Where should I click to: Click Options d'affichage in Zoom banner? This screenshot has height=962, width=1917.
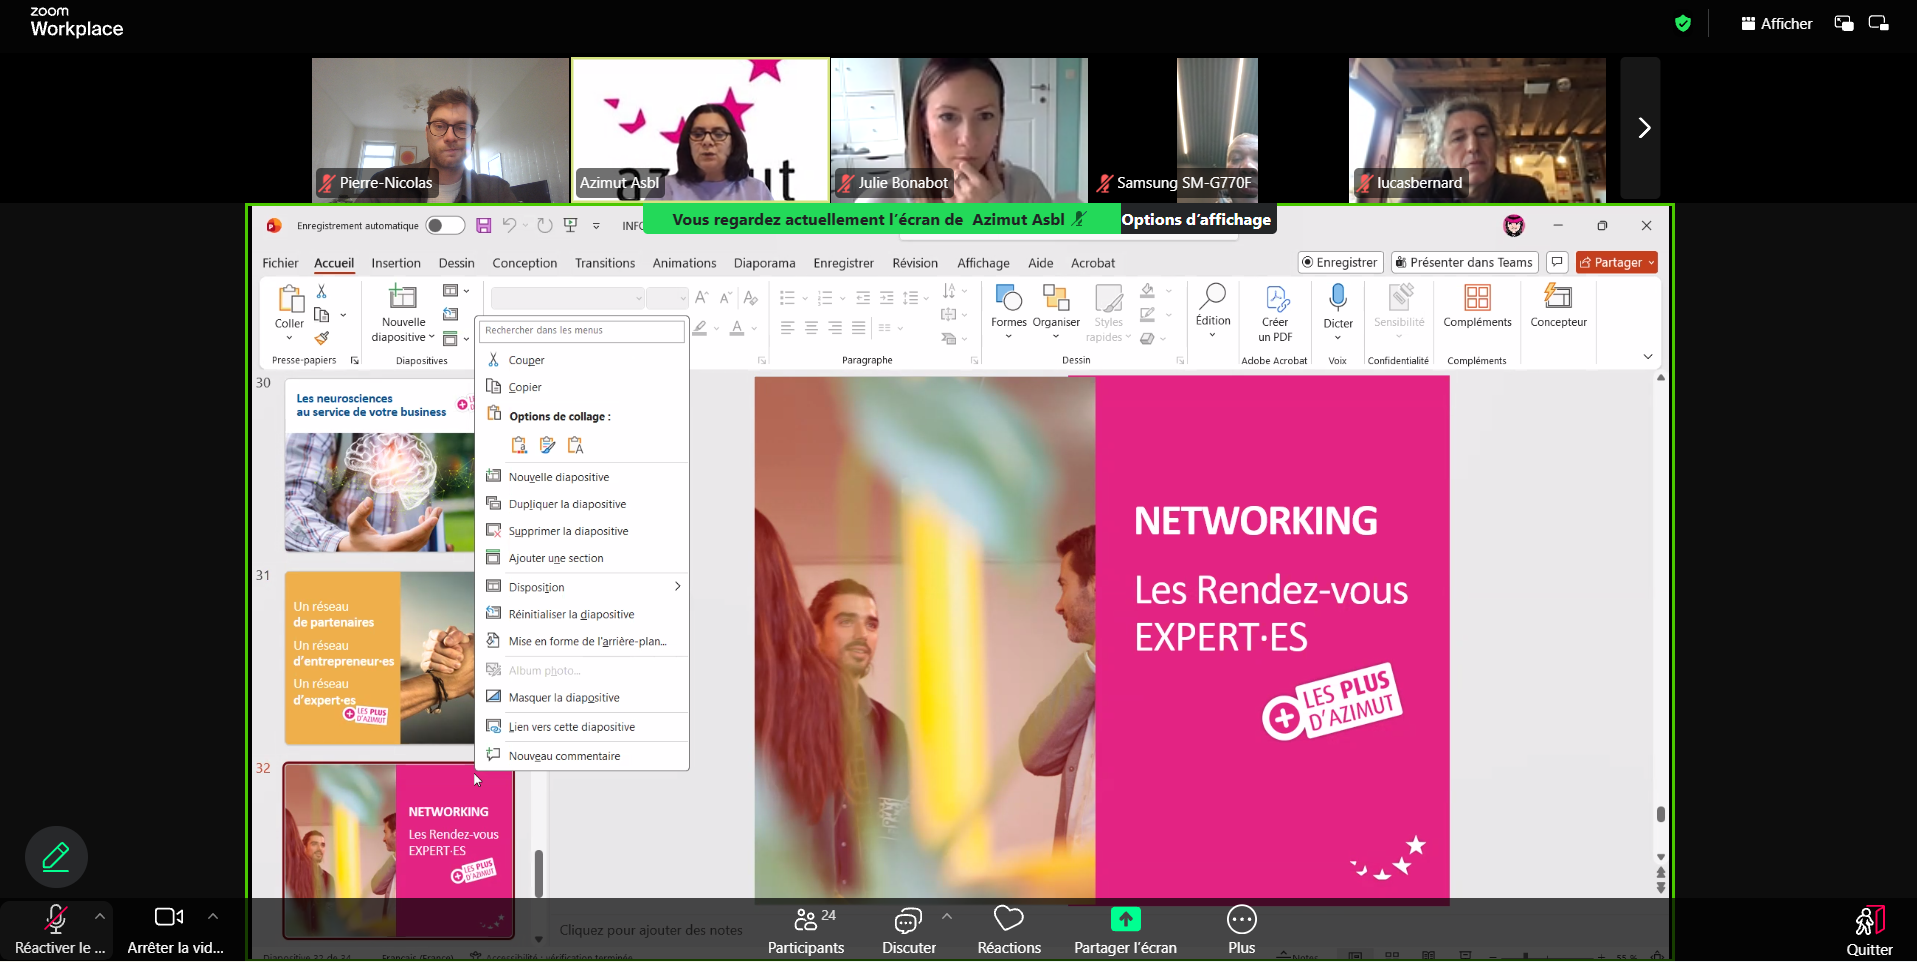[1196, 220]
